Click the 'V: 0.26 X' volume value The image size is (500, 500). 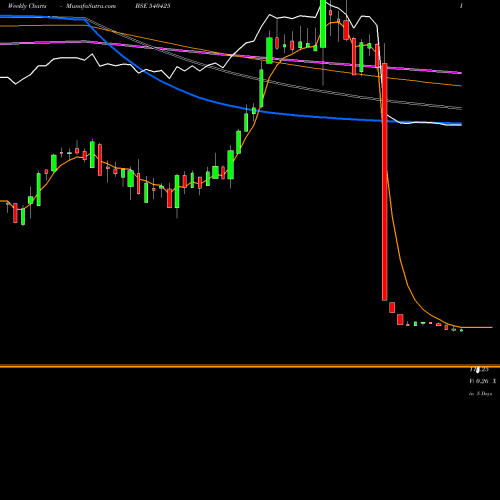[483, 381]
